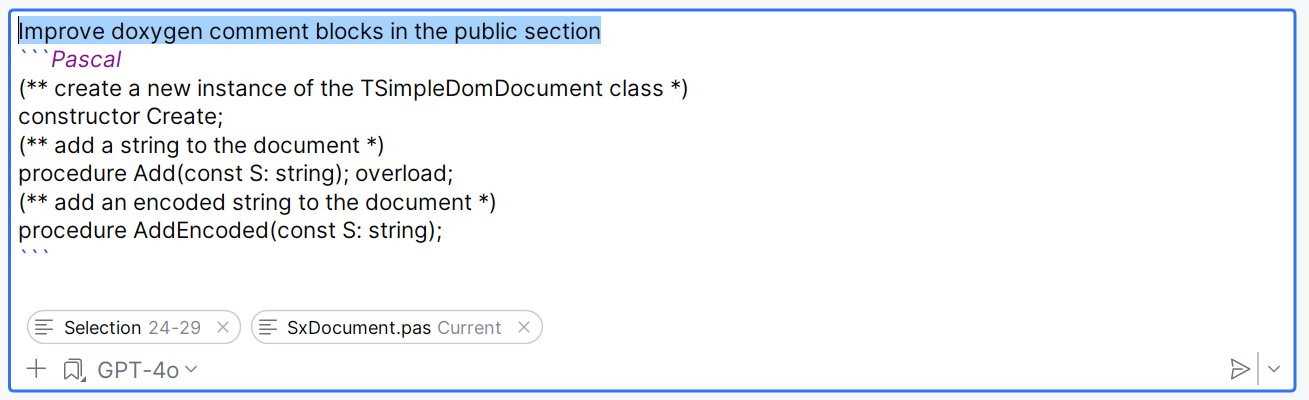Click the lines icon on the Selection chip

tap(44, 327)
